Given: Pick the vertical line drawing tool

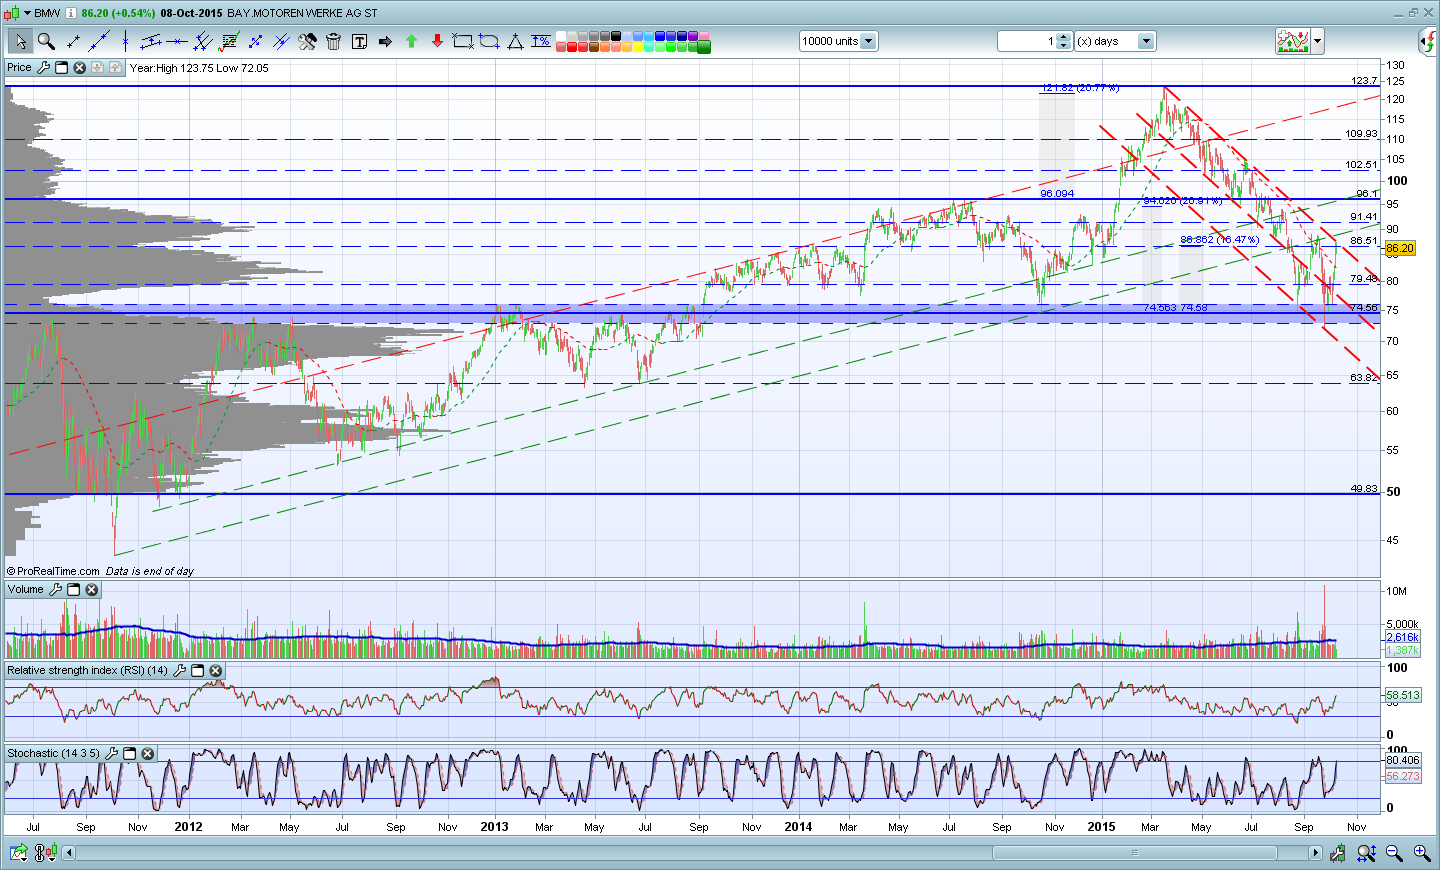Looking at the screenshot, I should pyautogui.click(x=125, y=41).
